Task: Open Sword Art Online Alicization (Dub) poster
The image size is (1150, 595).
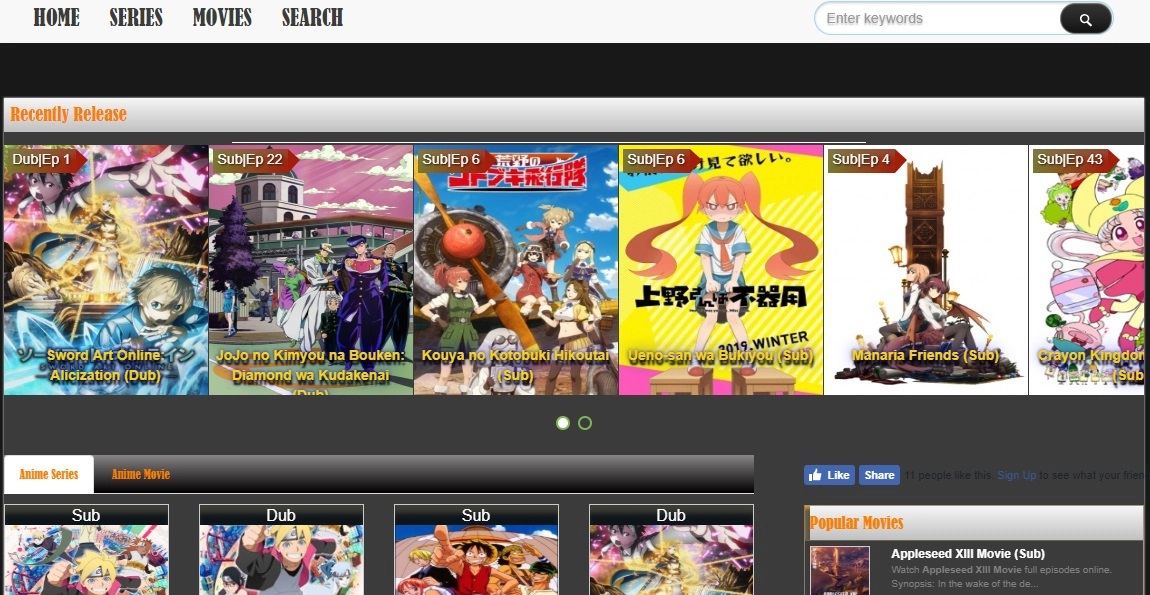Action: coord(106,270)
